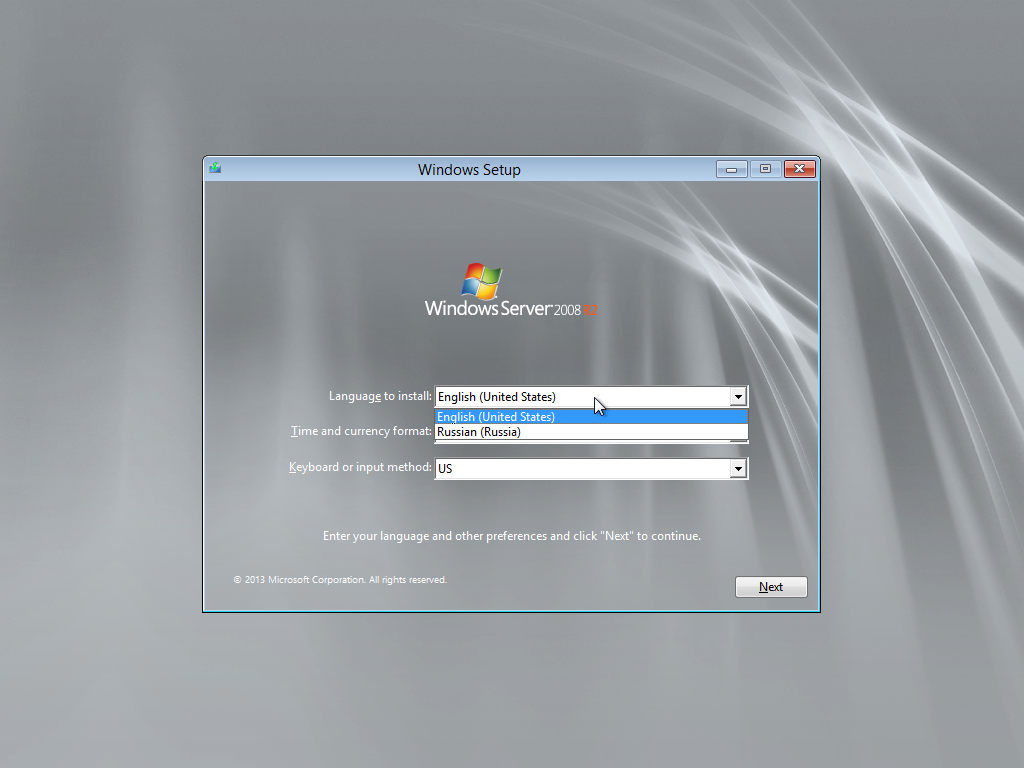Click the Next button
Viewport: 1024px width, 768px height.
[771, 586]
